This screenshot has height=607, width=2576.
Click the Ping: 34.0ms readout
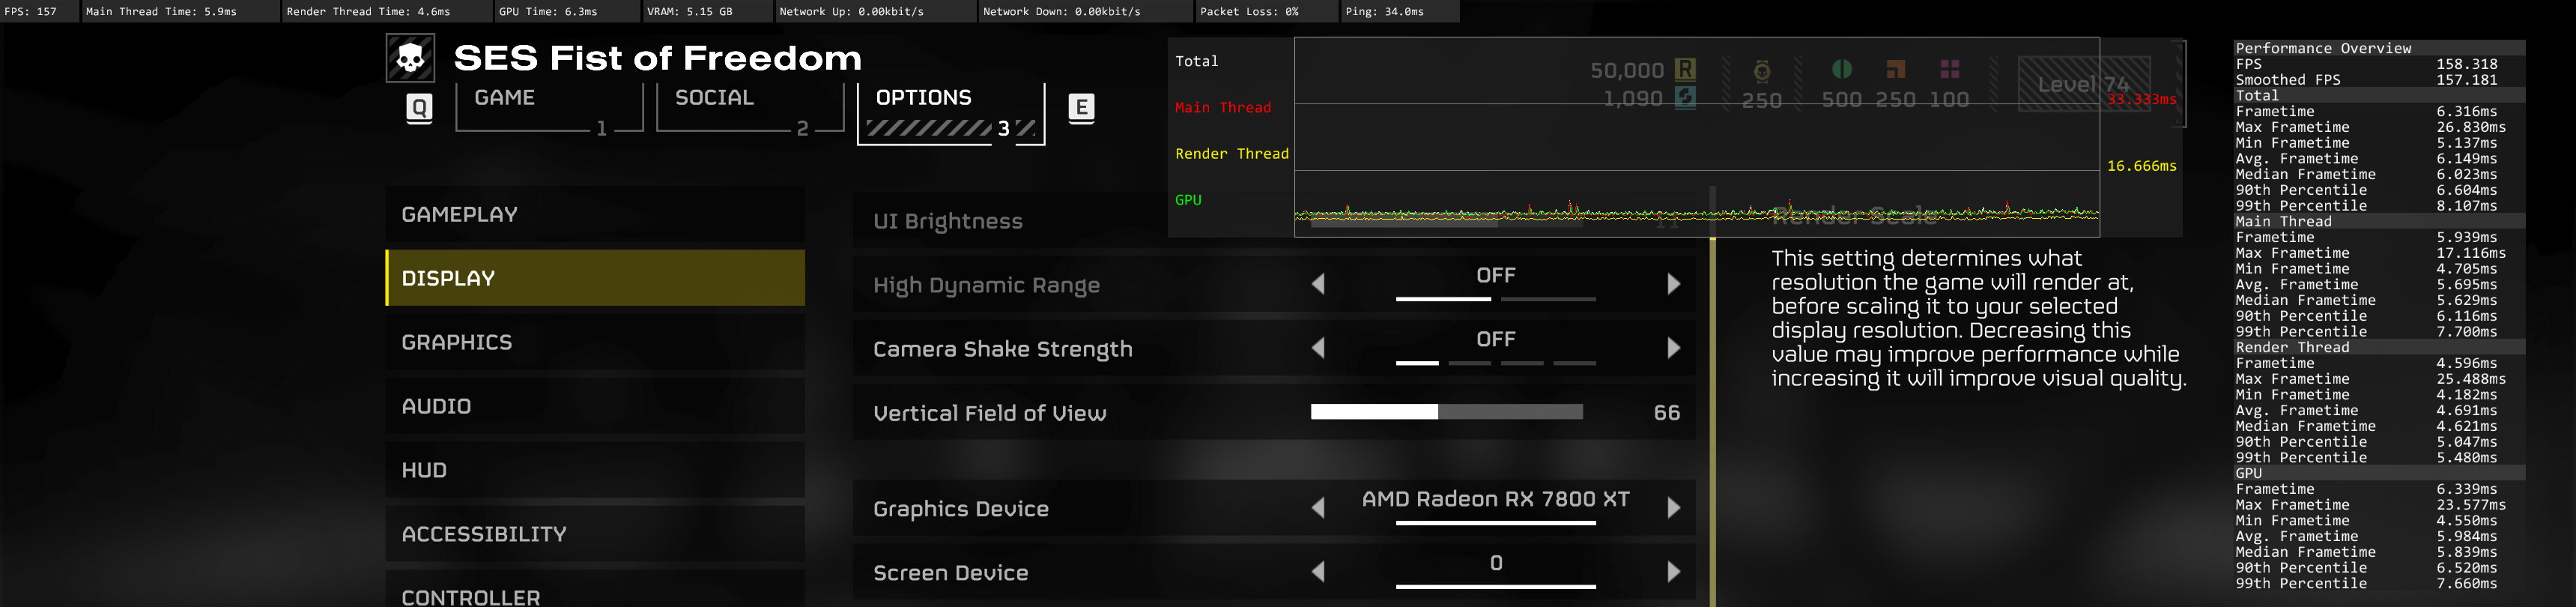click(1385, 11)
